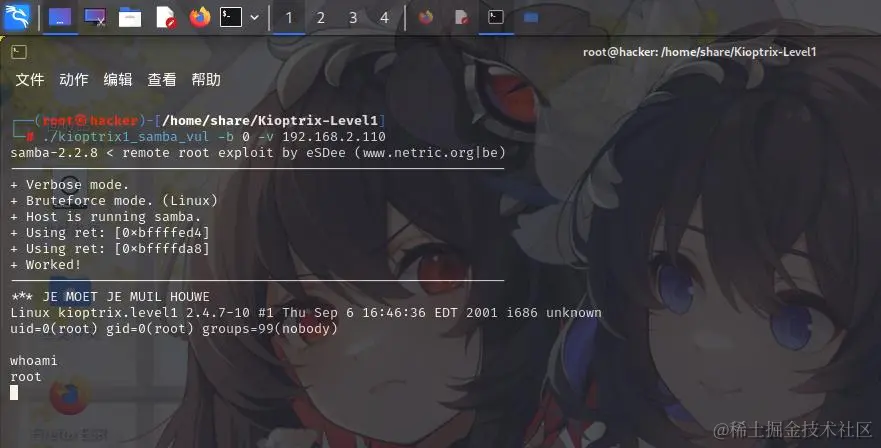The height and width of the screenshot is (448, 881).
Task: Open the file manager launcher in panel
Action: click(130, 17)
